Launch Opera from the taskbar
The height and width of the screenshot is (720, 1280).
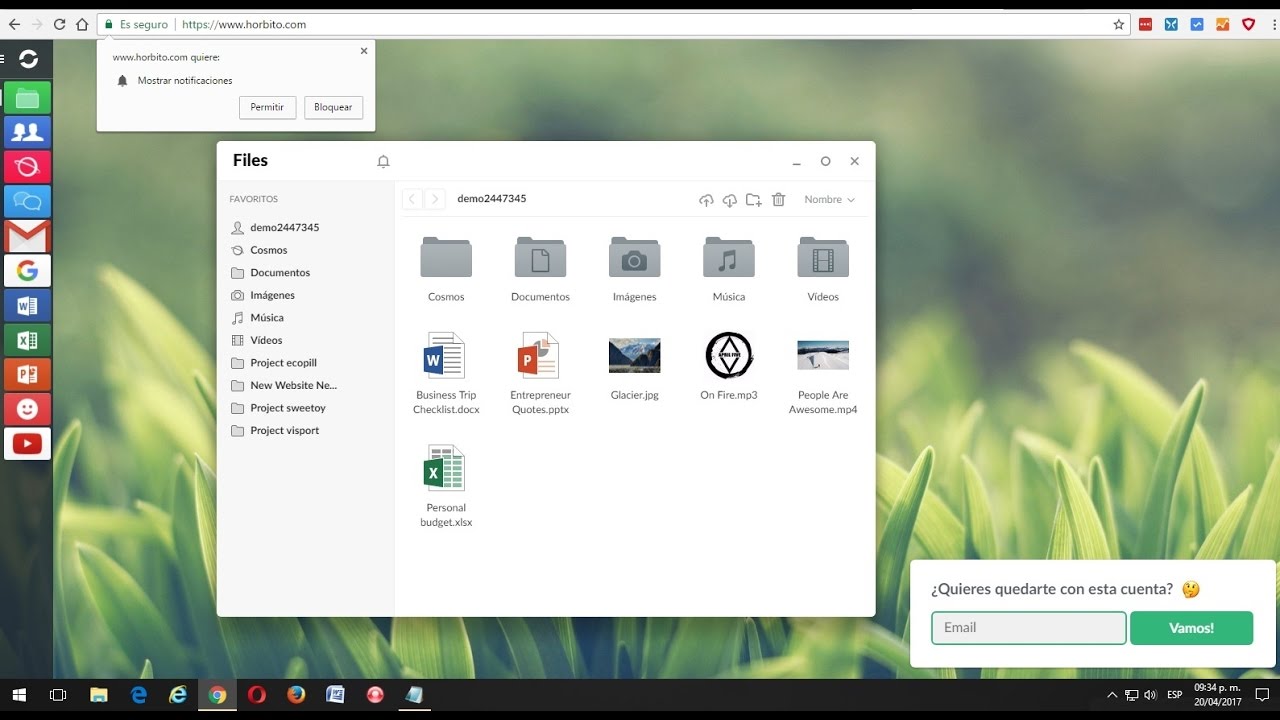(x=257, y=694)
